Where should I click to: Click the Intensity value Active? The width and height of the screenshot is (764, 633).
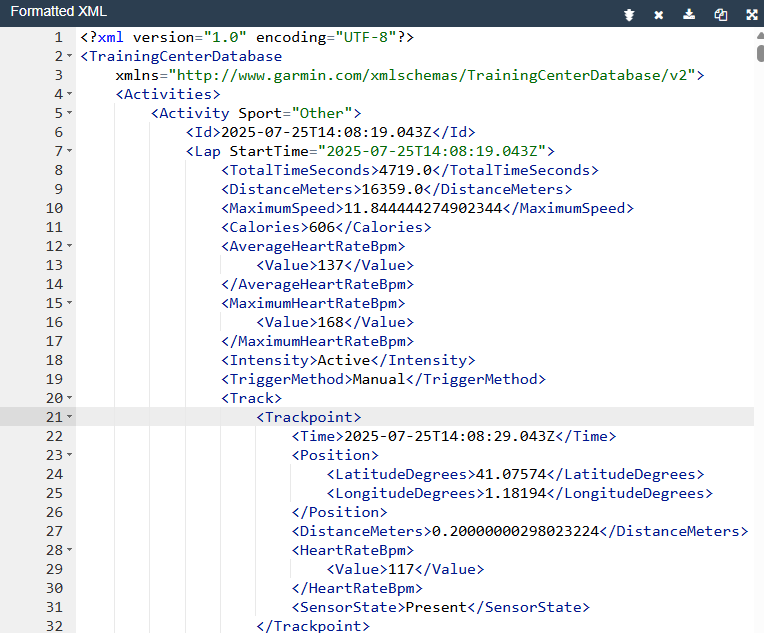(x=344, y=360)
